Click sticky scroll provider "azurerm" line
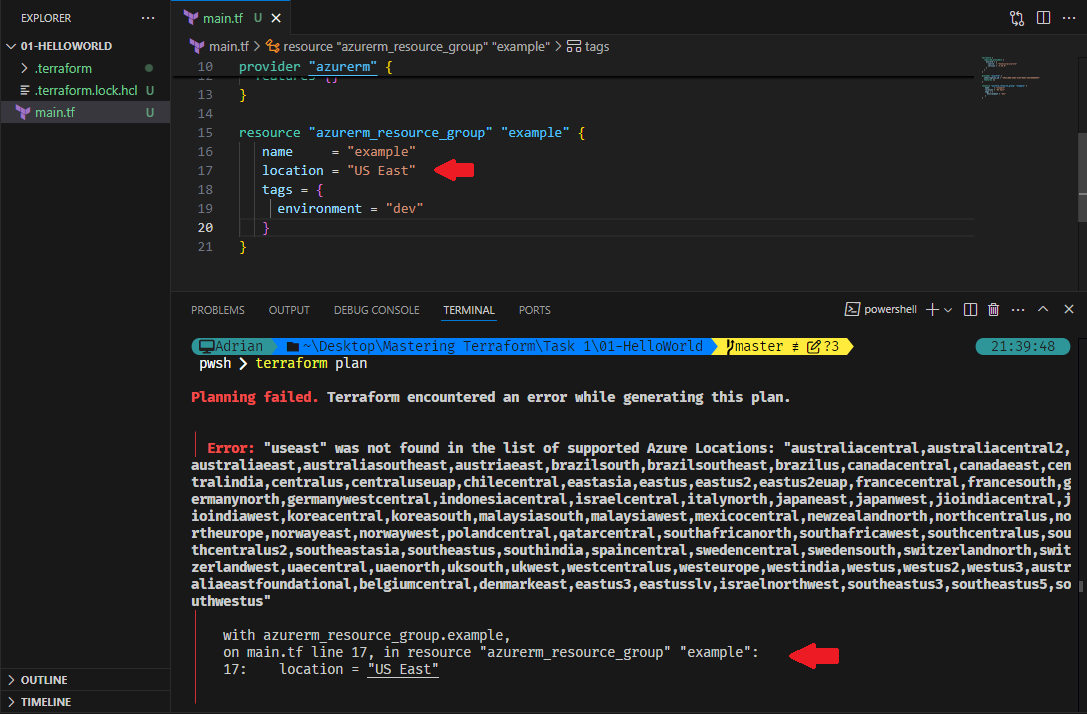The width and height of the screenshot is (1087, 714). point(315,67)
